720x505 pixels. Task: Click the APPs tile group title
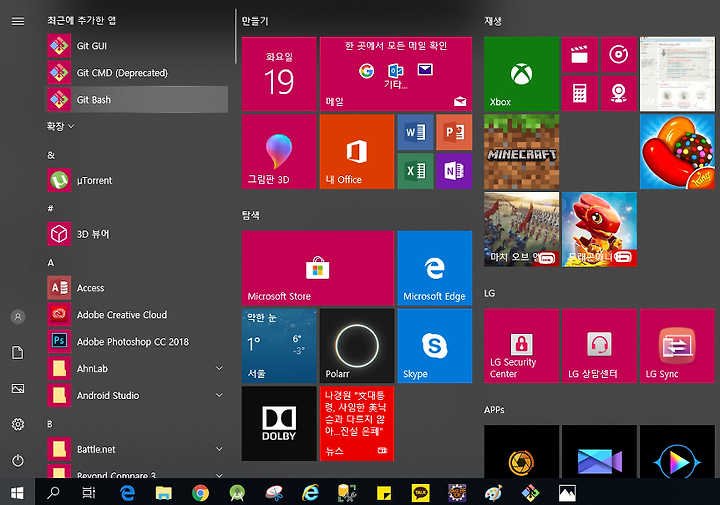click(494, 410)
